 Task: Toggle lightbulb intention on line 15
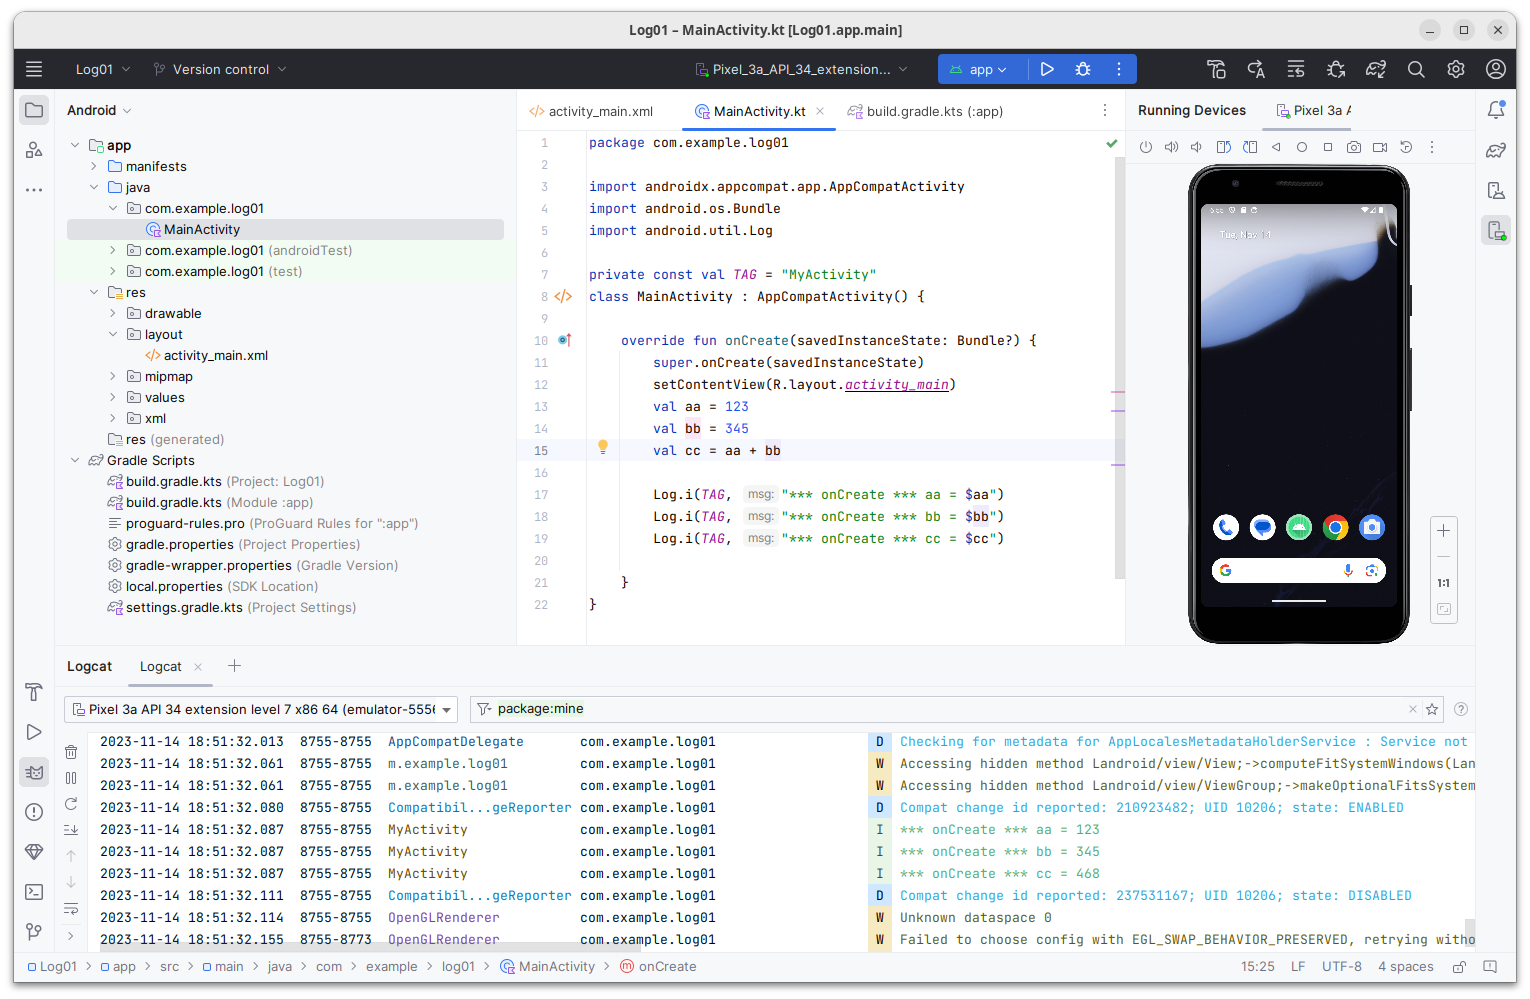click(603, 448)
